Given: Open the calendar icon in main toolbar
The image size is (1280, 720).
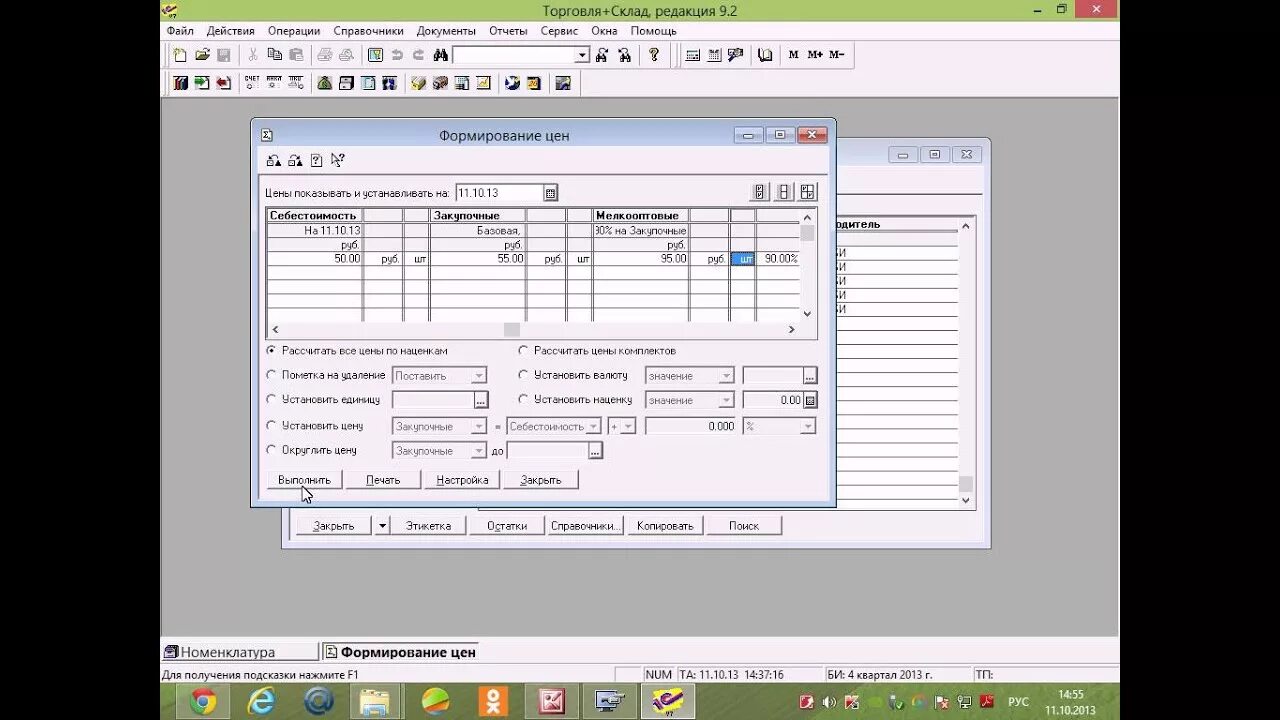Looking at the screenshot, I should (714, 55).
